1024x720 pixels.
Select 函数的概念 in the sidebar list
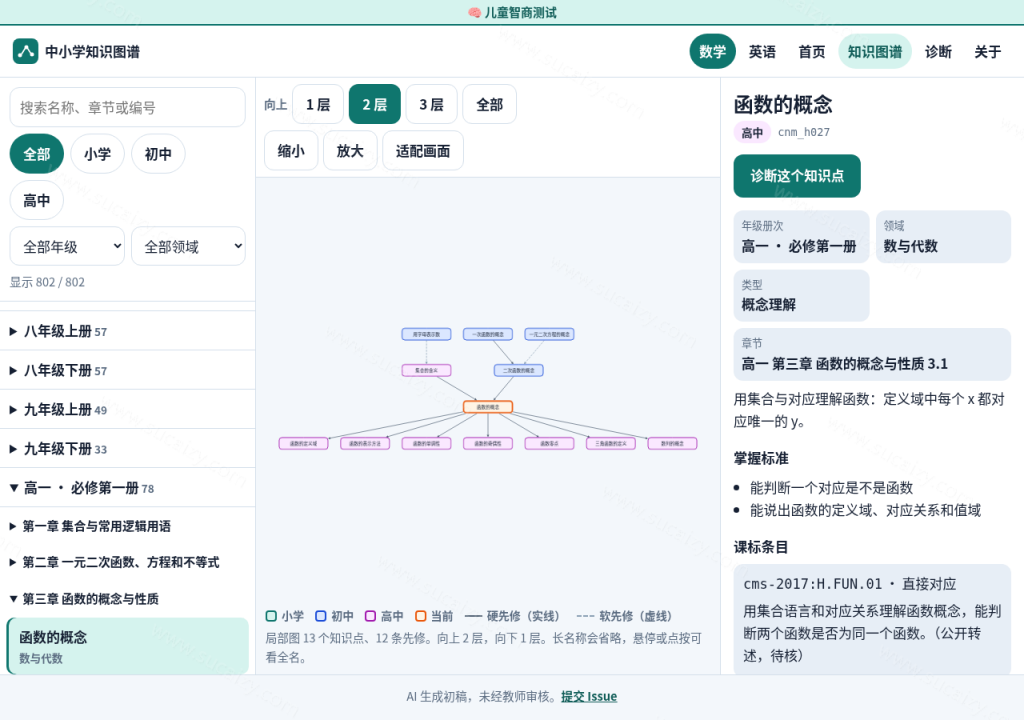127,646
